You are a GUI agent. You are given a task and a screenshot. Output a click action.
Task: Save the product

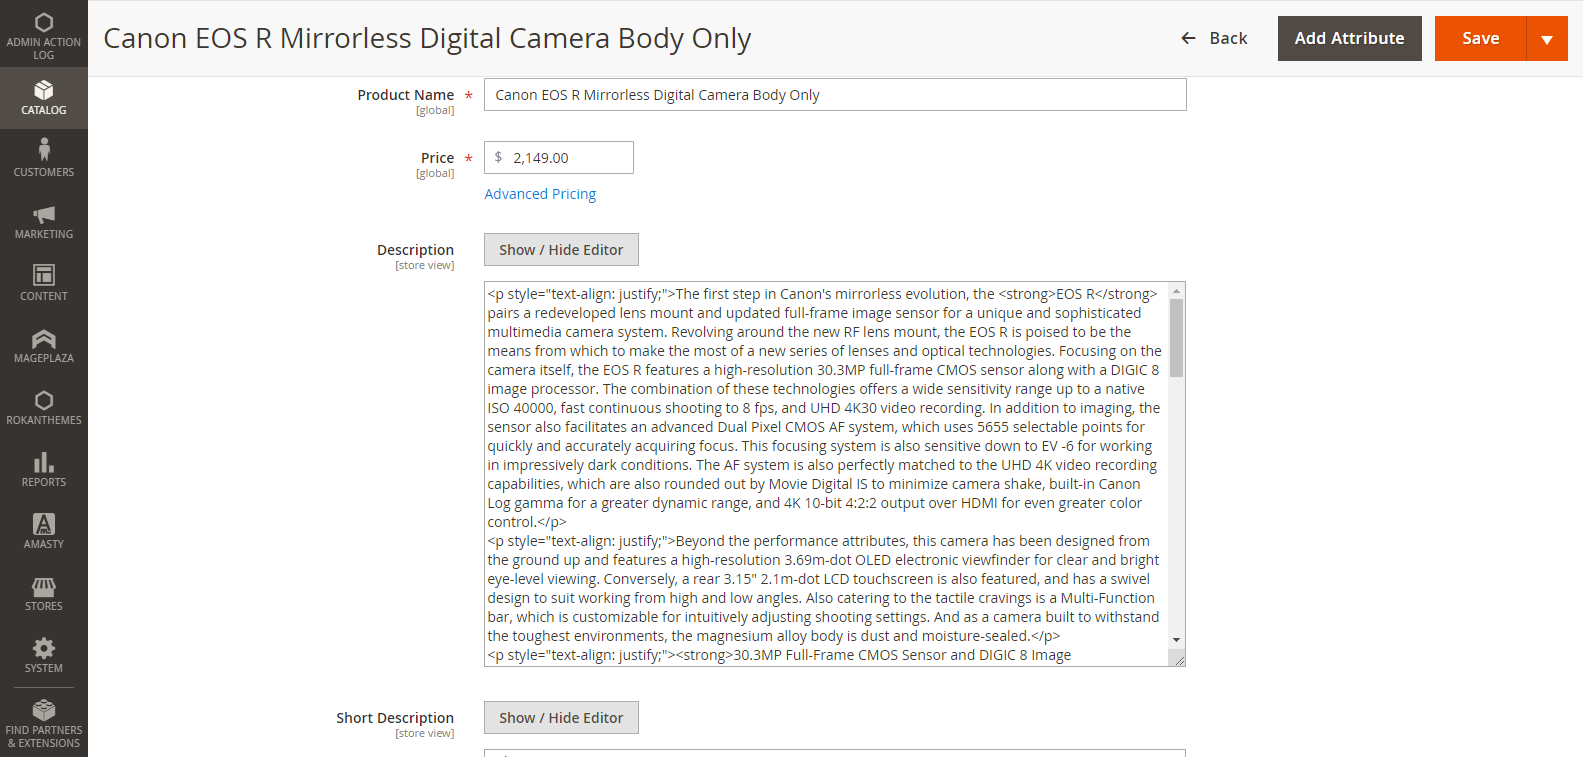(x=1480, y=38)
